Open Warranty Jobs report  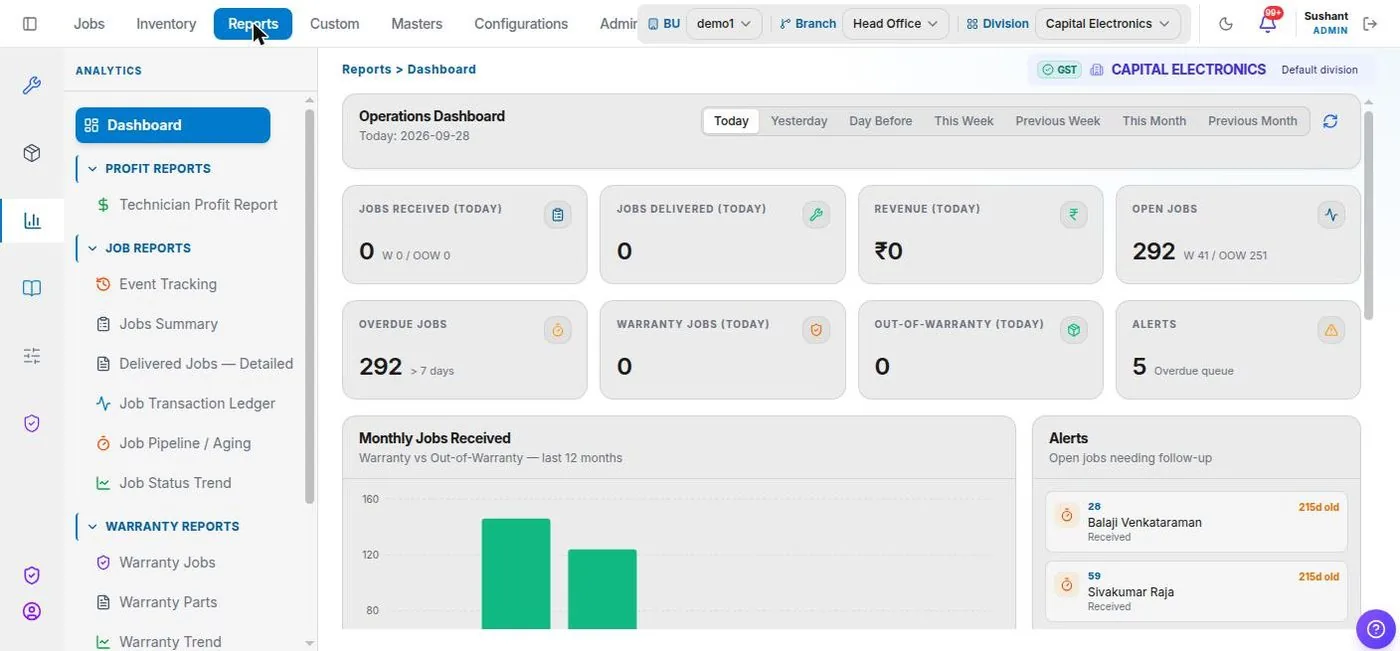(x=156, y=562)
